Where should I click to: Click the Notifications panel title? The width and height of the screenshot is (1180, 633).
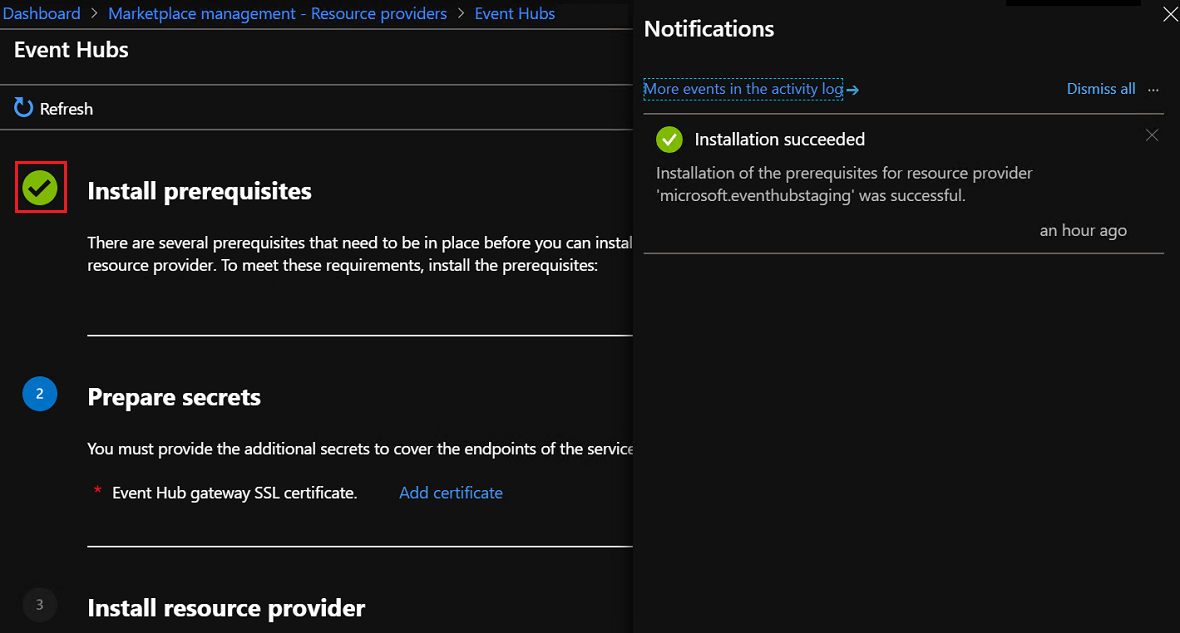[x=709, y=29]
